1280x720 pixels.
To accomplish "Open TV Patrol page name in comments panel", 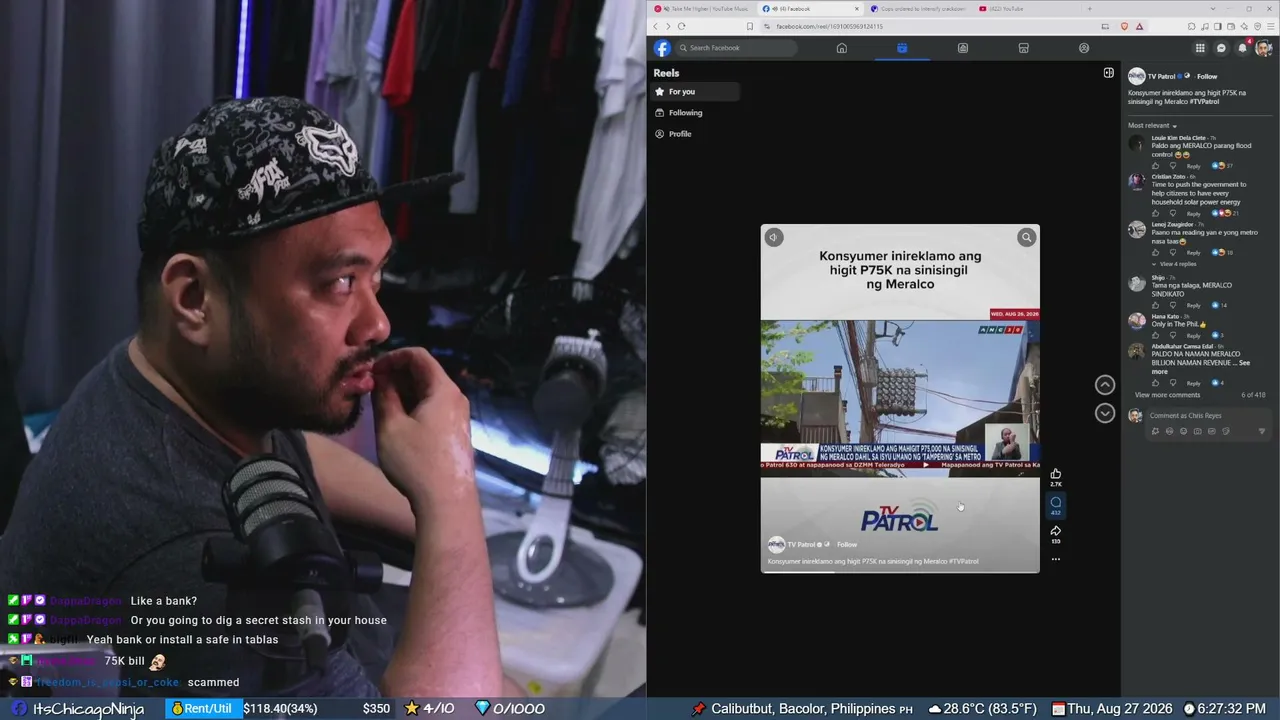I will tap(1161, 77).
